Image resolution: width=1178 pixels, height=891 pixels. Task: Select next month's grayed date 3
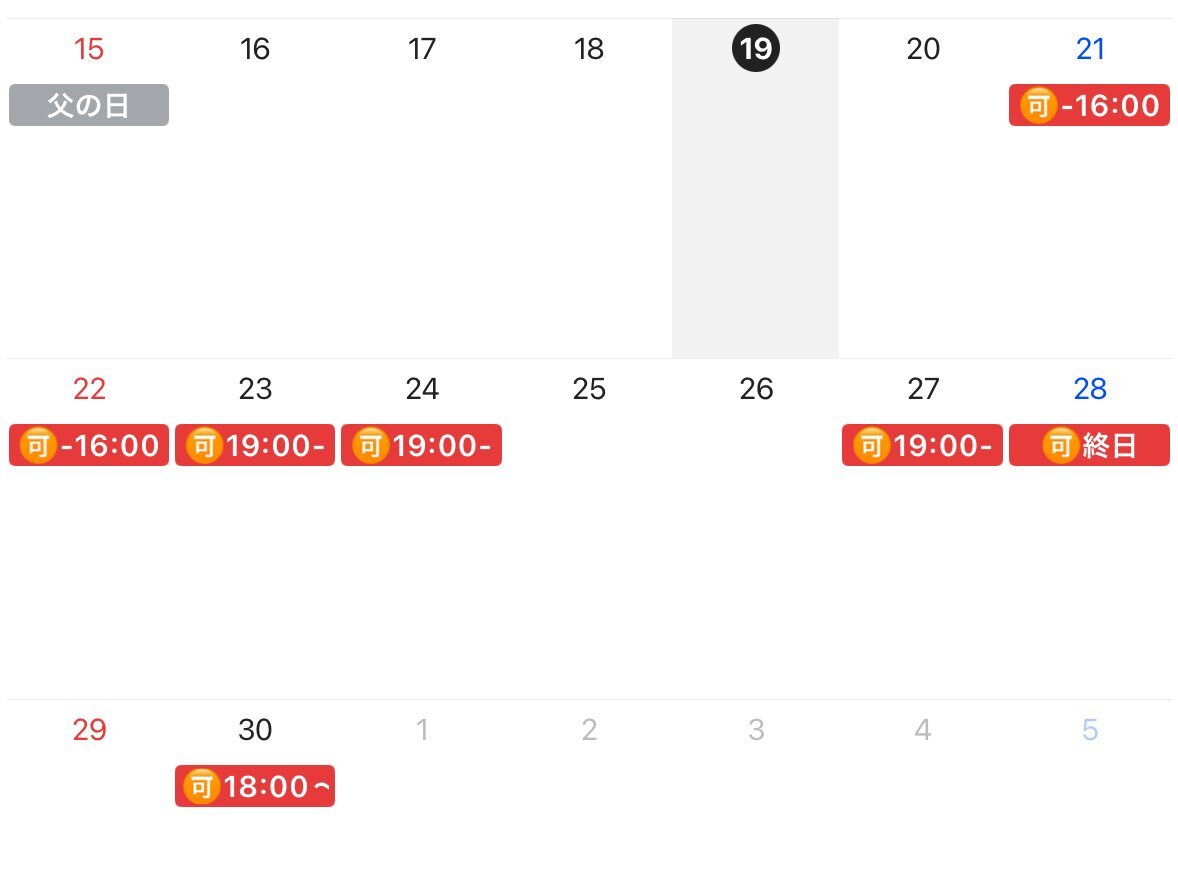[757, 729]
